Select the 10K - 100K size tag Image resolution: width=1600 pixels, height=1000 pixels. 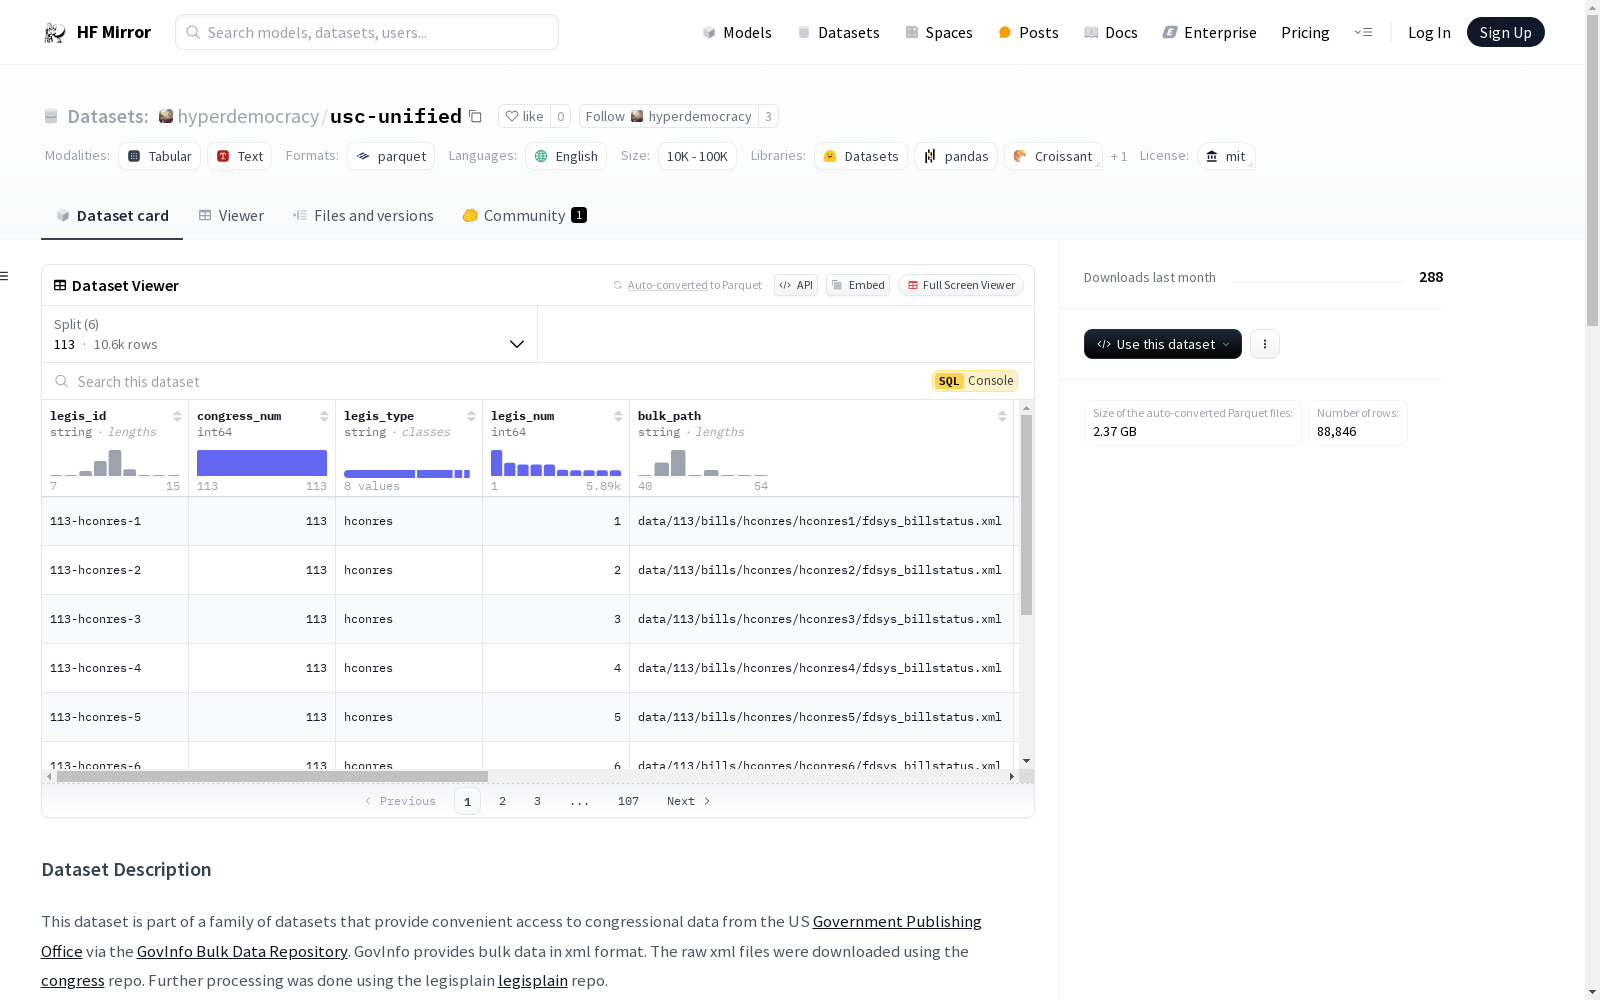pos(697,156)
